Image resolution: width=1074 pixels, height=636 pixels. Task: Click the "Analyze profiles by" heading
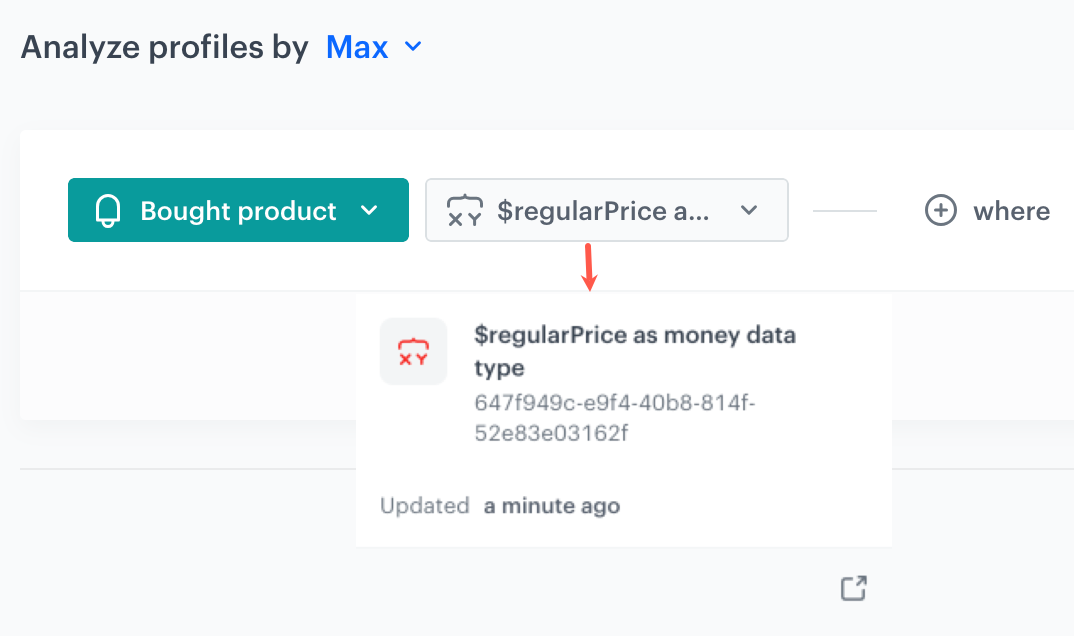(x=165, y=47)
